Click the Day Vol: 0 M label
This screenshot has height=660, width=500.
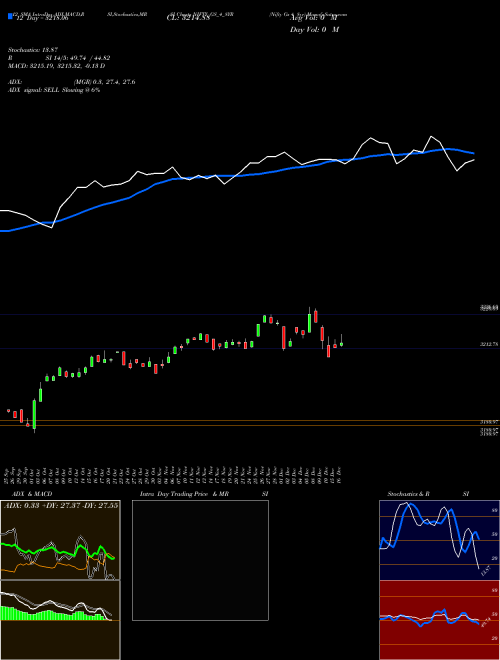click(314, 29)
